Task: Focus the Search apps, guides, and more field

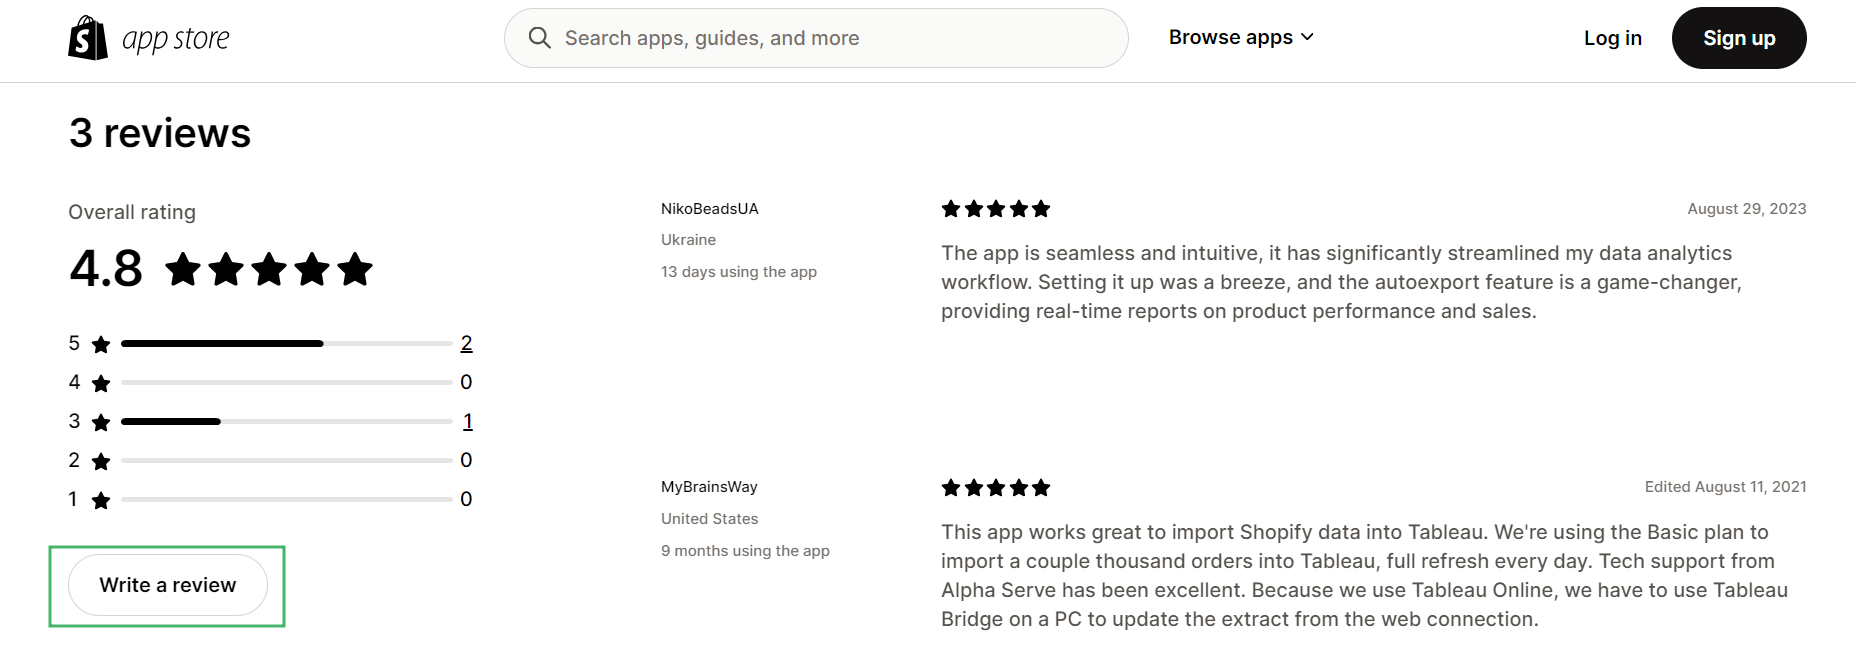Action: point(830,38)
